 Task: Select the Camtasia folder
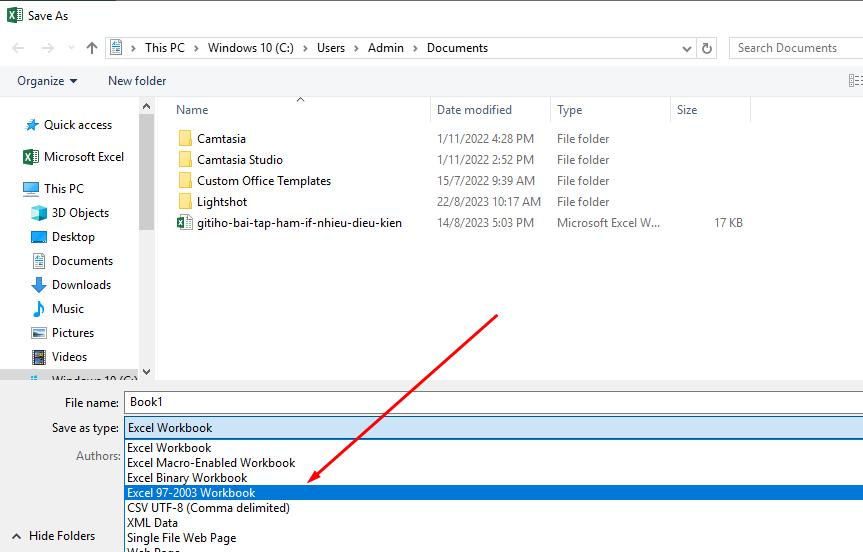pos(221,139)
